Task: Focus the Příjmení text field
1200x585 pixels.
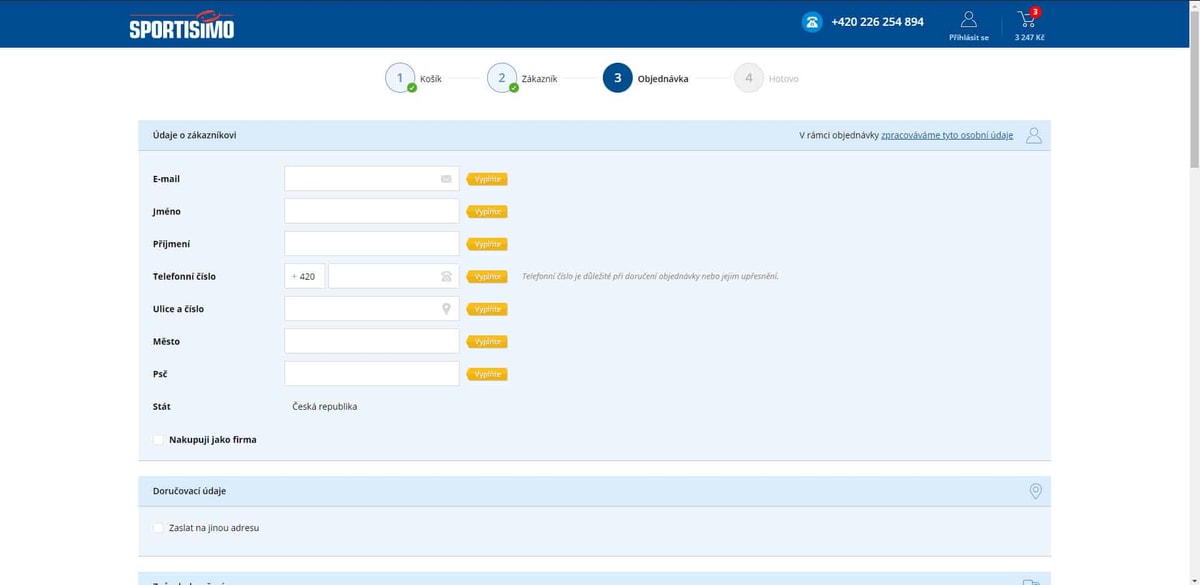Action: pyautogui.click(x=372, y=244)
